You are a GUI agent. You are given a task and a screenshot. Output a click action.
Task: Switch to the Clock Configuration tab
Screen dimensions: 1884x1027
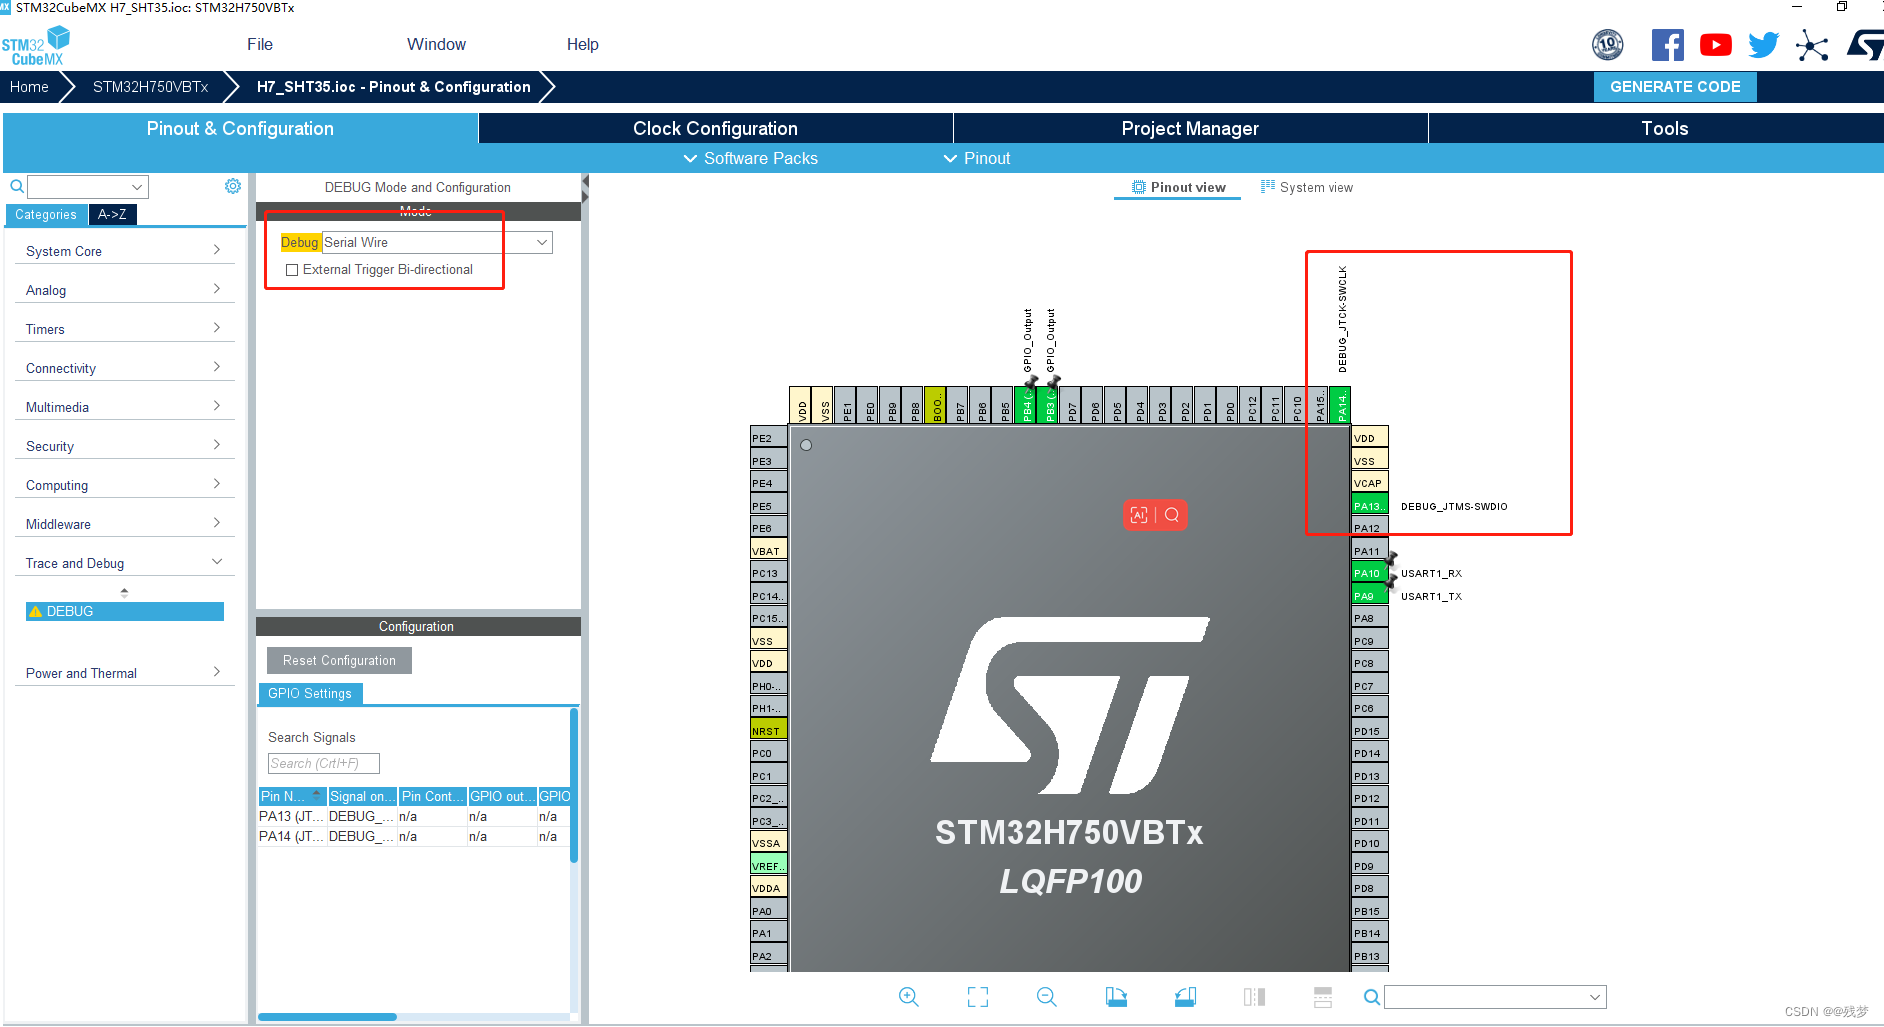point(715,128)
